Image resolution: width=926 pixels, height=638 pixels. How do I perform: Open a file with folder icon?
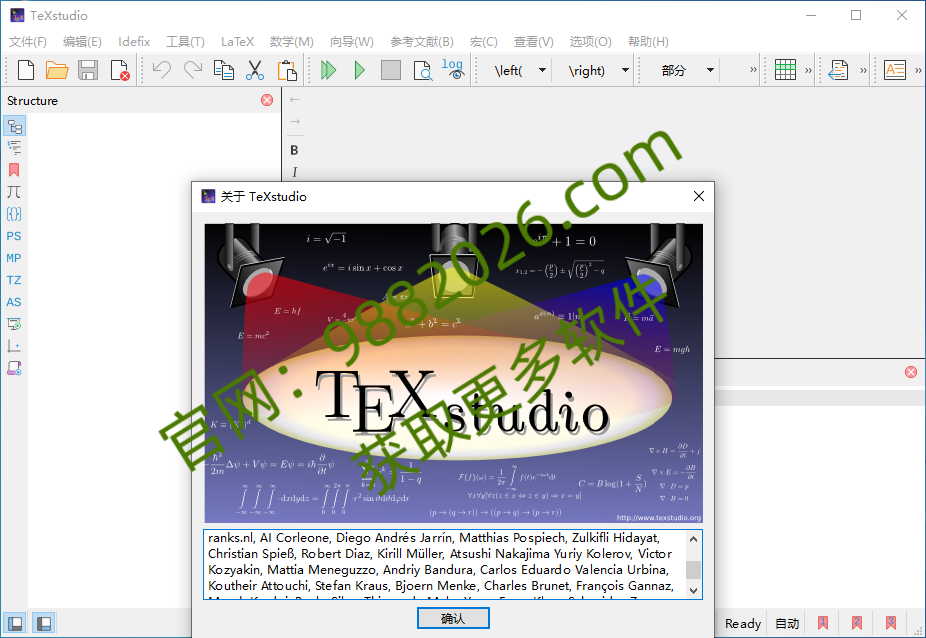57,70
